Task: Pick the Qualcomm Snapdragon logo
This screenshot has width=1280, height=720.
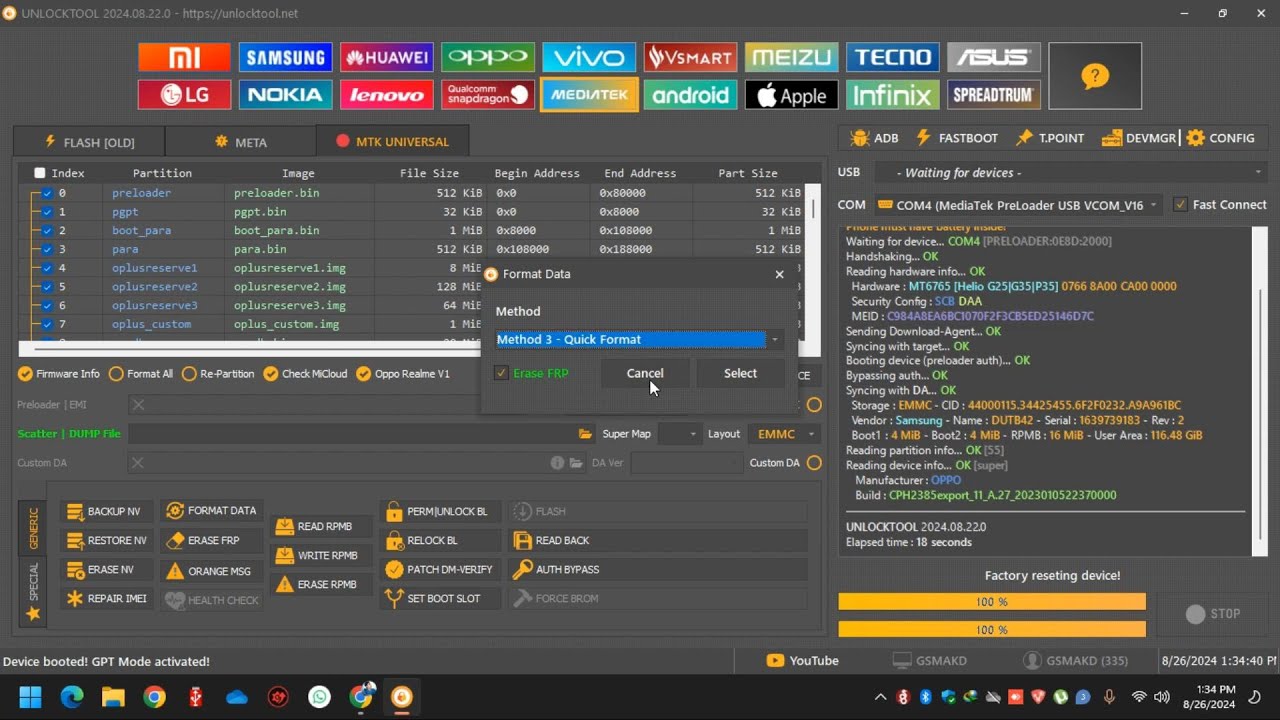Action: coord(488,95)
